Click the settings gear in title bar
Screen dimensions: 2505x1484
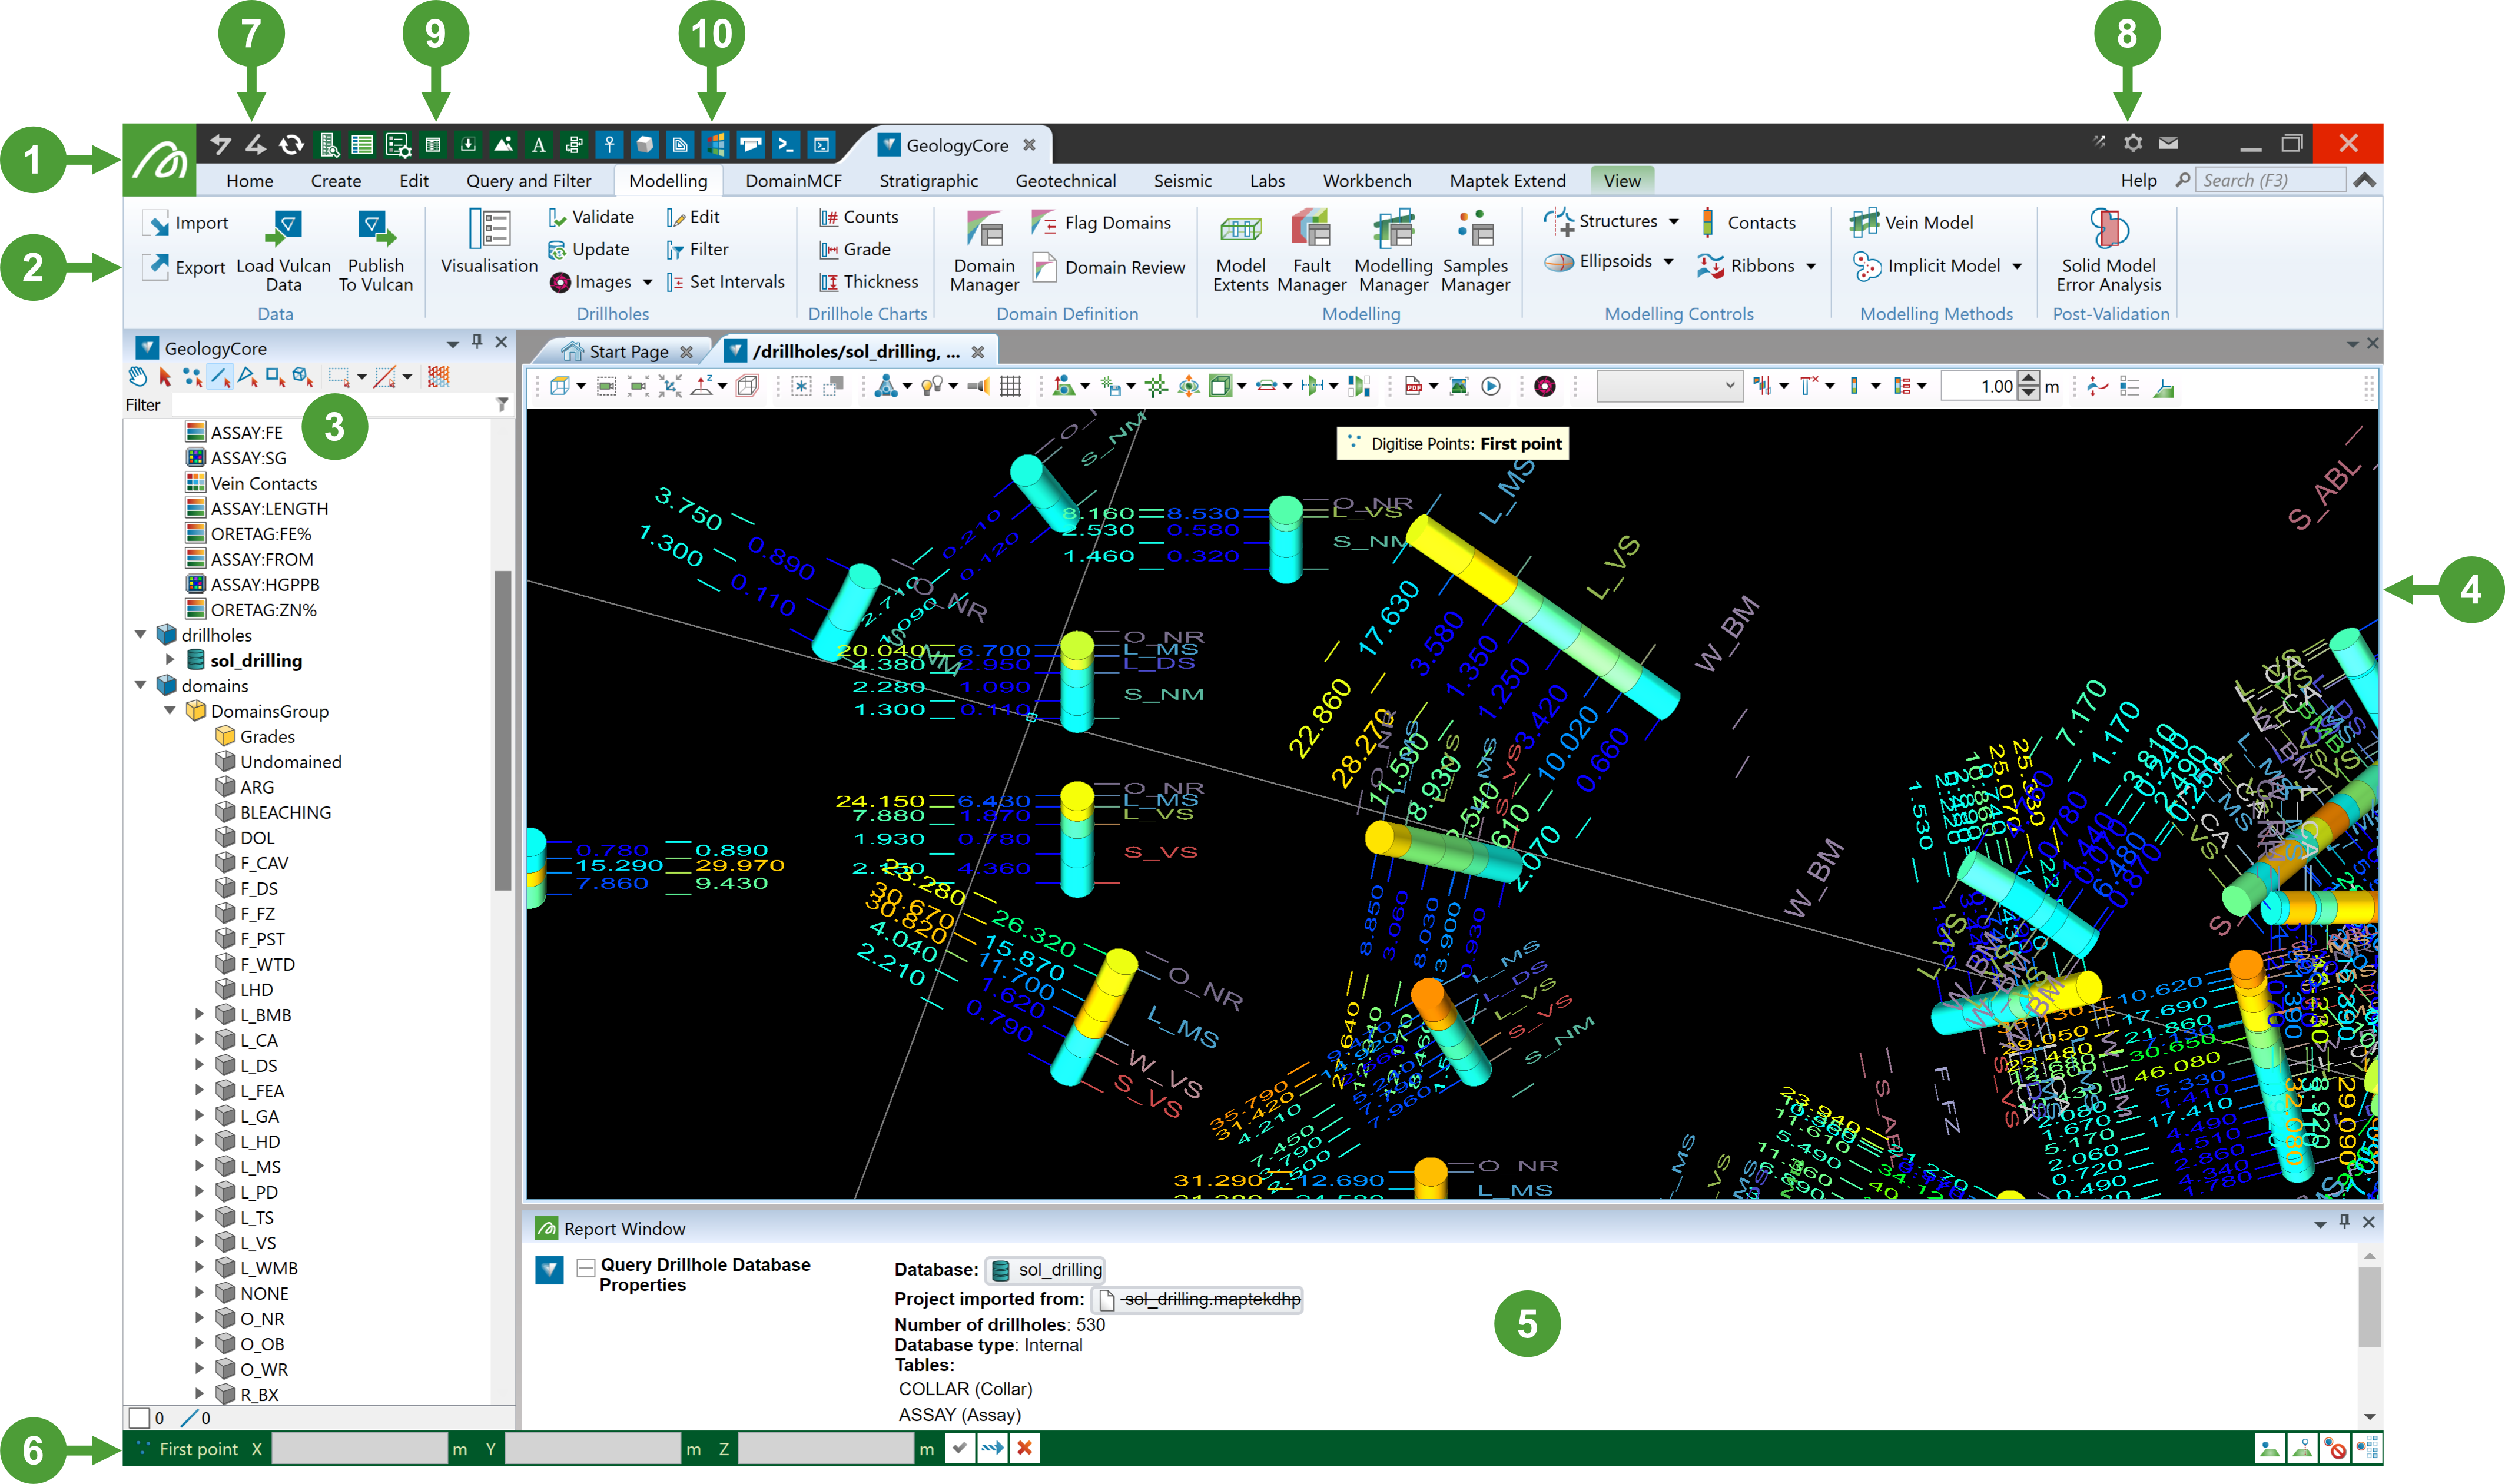click(x=2132, y=143)
